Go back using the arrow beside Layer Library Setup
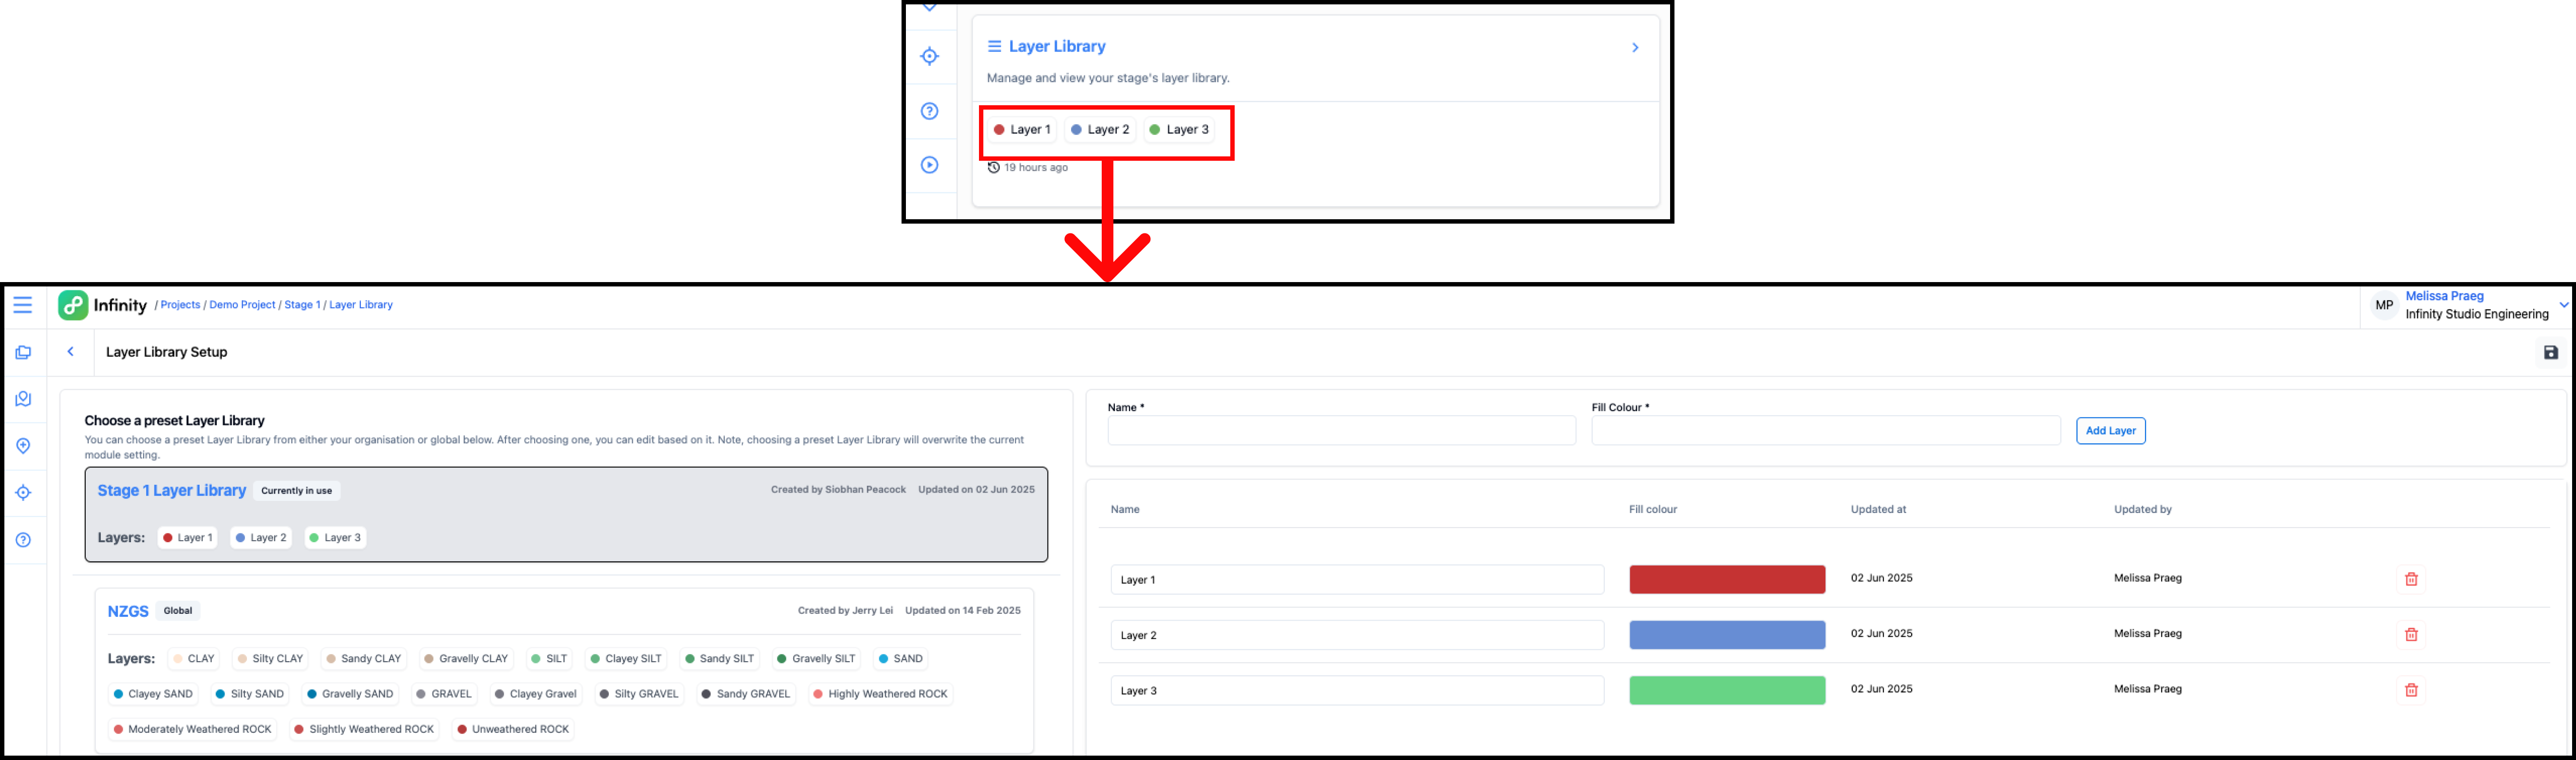The height and width of the screenshot is (760, 2576). pos(71,352)
